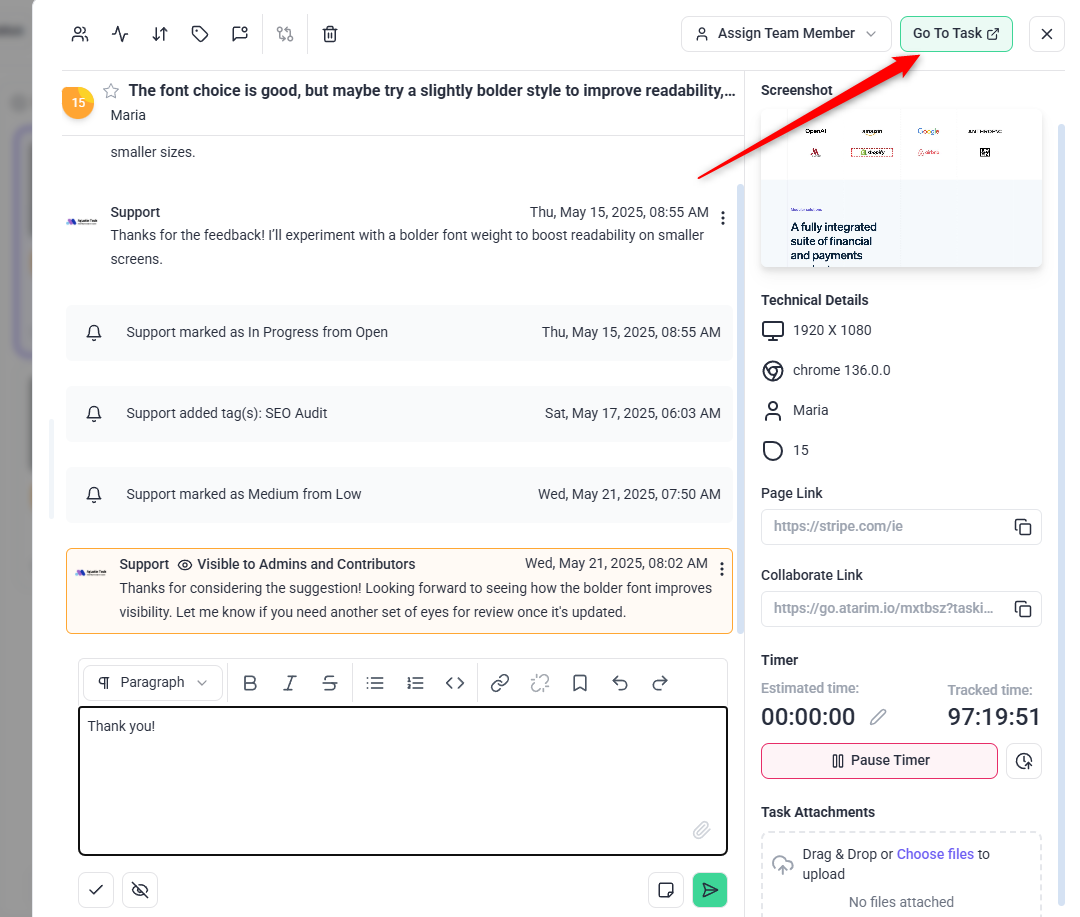Pause the running timer
Viewport: 1080px width, 917px height.
tap(879, 761)
